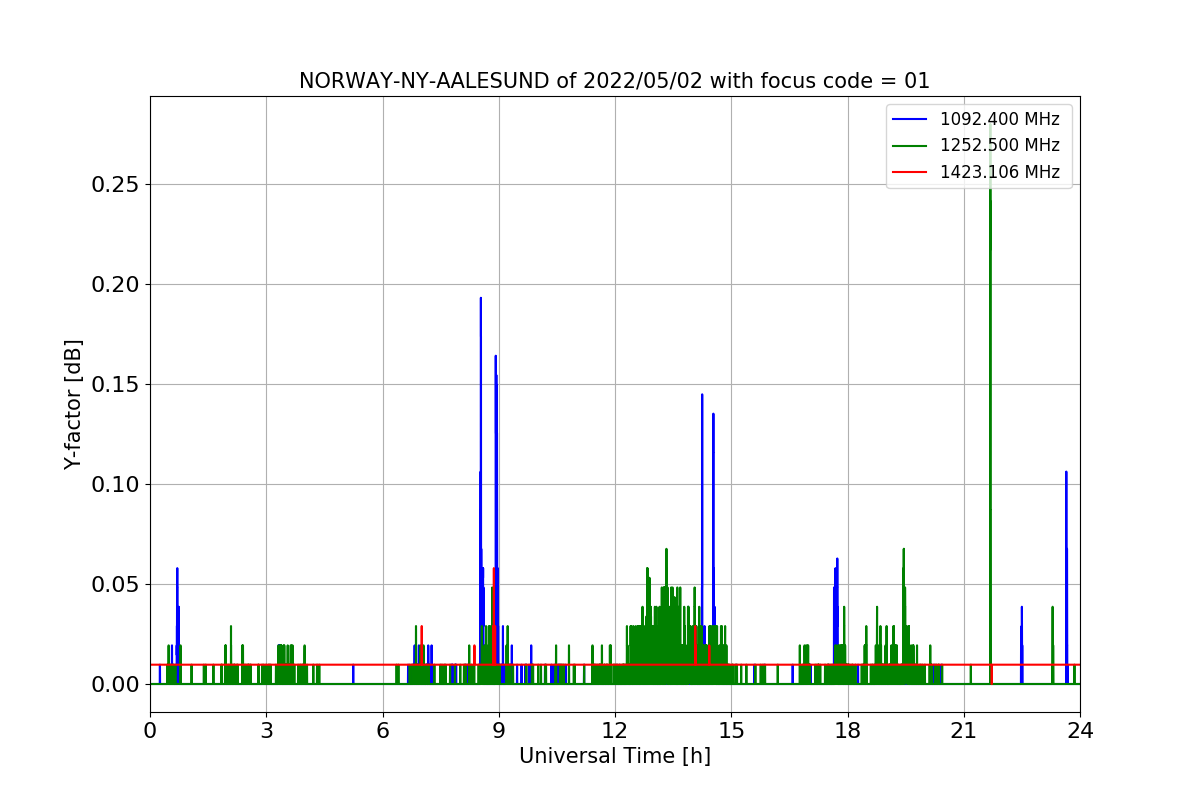1200x800 pixels.
Task: Click the x-axis tick label 21
Action: 964,731
